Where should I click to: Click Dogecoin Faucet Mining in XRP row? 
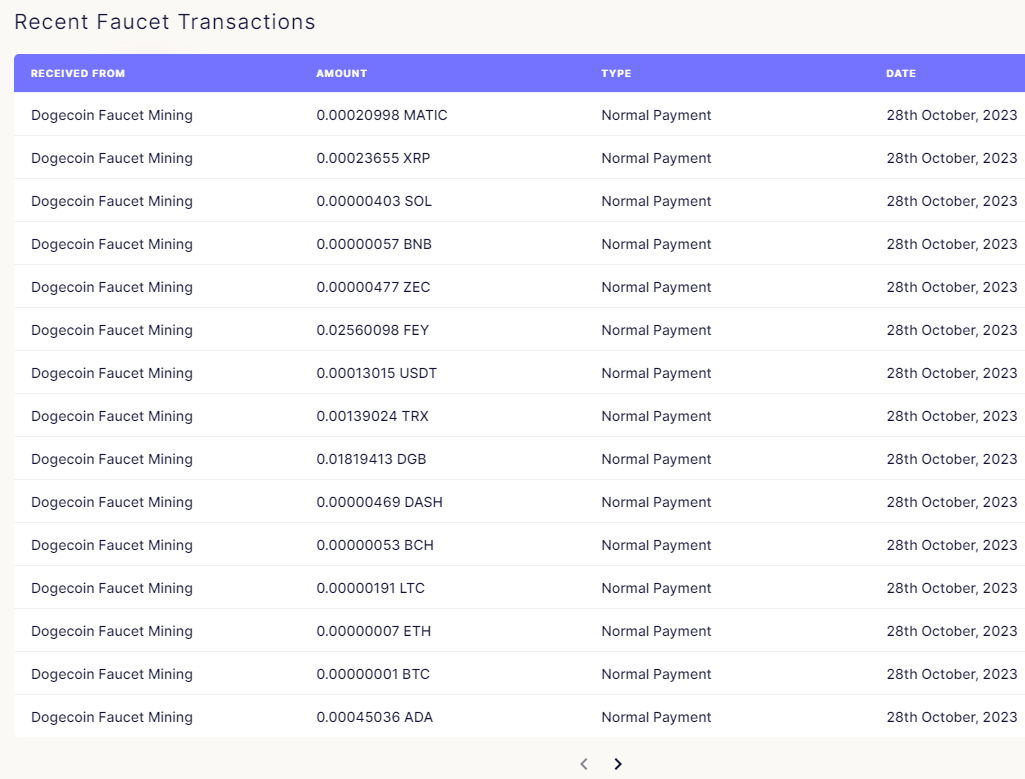pyautogui.click(x=112, y=158)
